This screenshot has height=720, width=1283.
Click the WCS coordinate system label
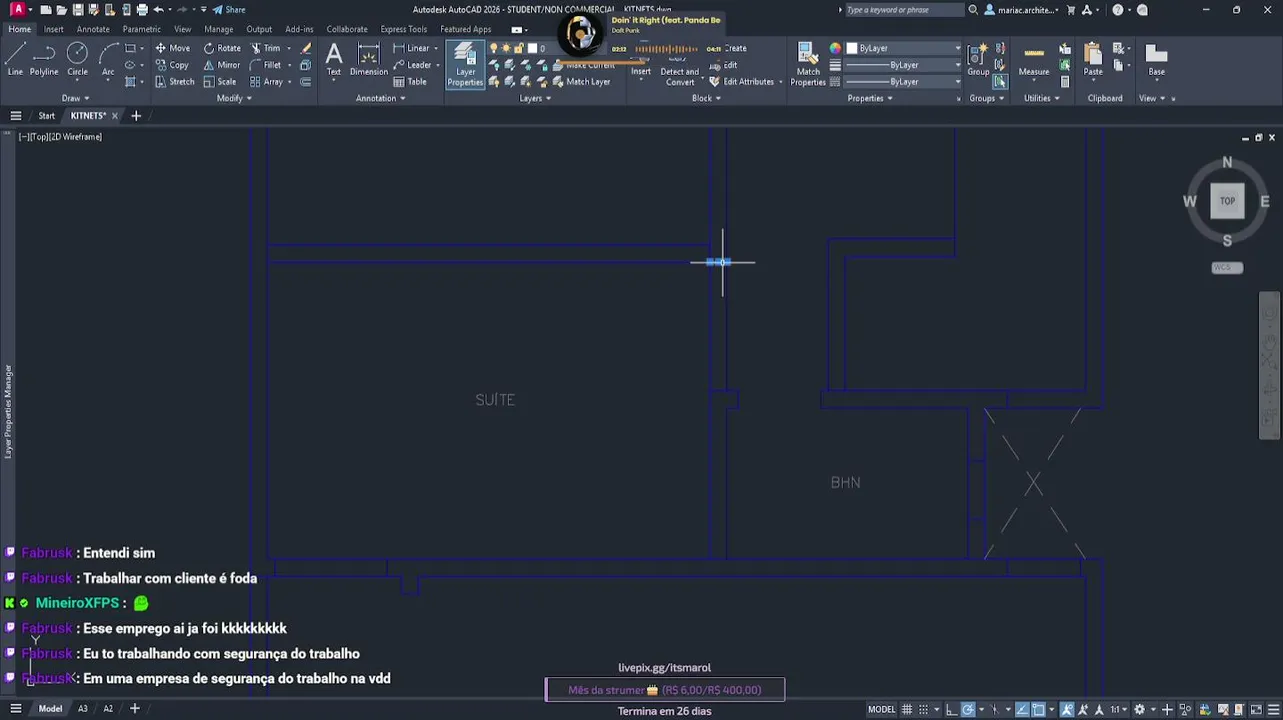pos(1227,268)
